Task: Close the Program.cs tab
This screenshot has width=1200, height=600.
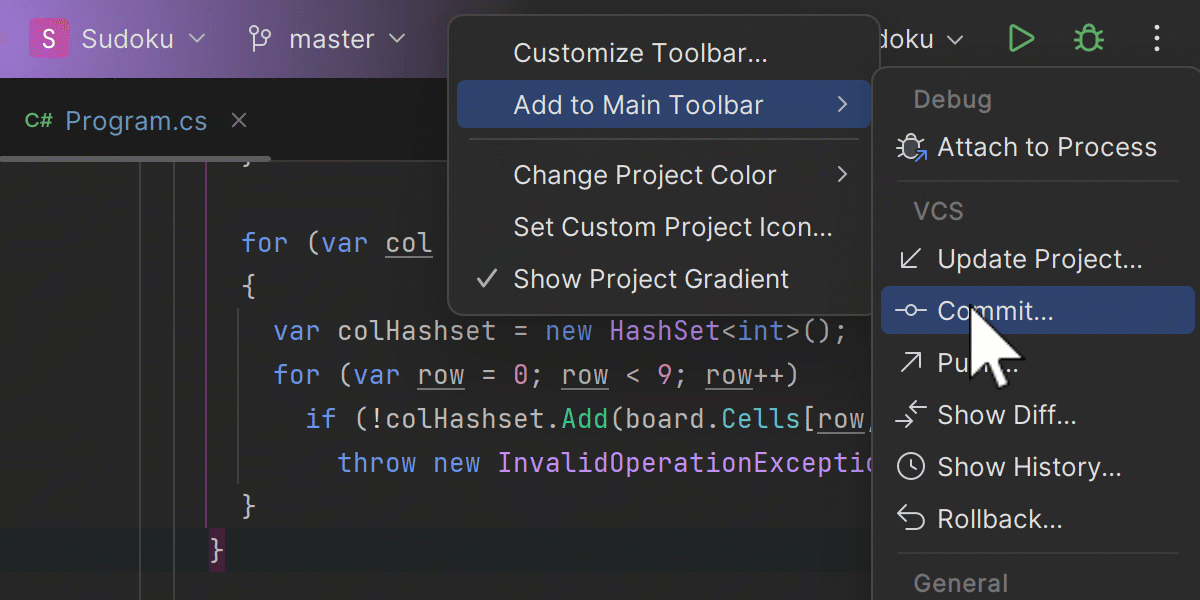Action: [239, 121]
